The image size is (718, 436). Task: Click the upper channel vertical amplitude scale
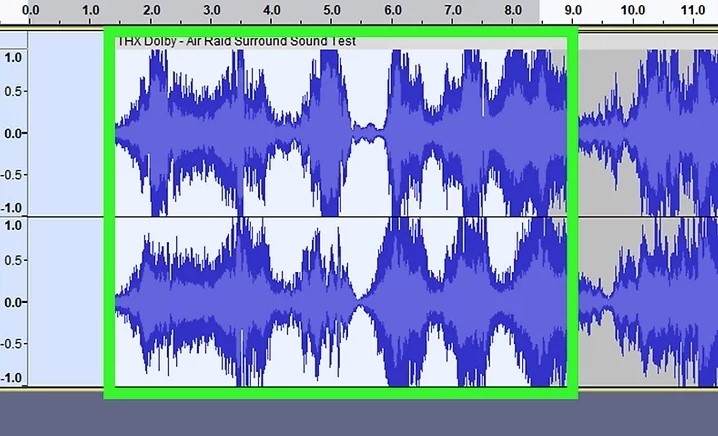point(14,132)
